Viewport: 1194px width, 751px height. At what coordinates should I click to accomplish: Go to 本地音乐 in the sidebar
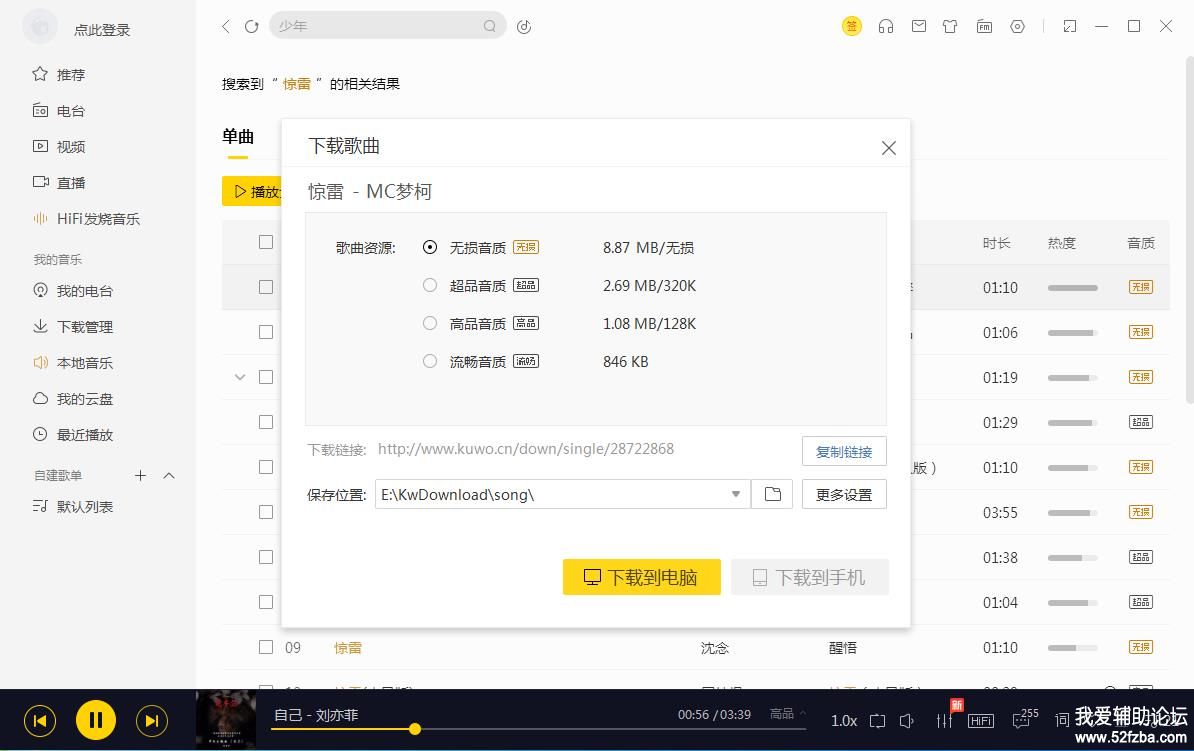(84, 363)
